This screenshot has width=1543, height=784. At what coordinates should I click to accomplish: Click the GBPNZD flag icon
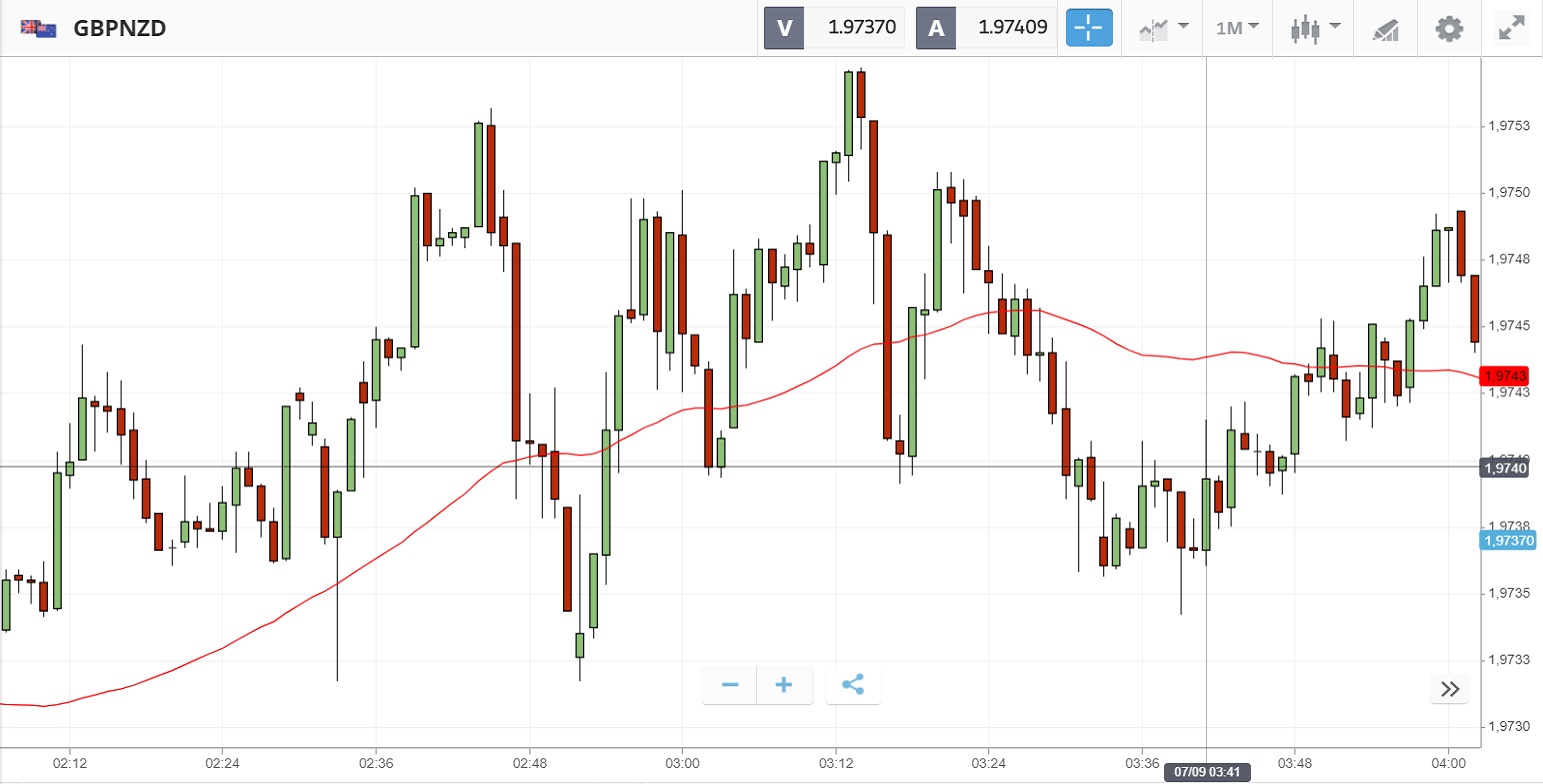(x=38, y=28)
